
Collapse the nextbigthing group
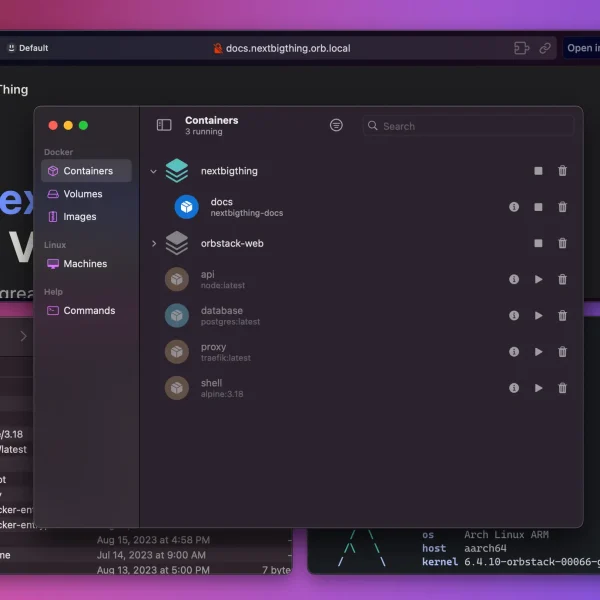(x=153, y=171)
